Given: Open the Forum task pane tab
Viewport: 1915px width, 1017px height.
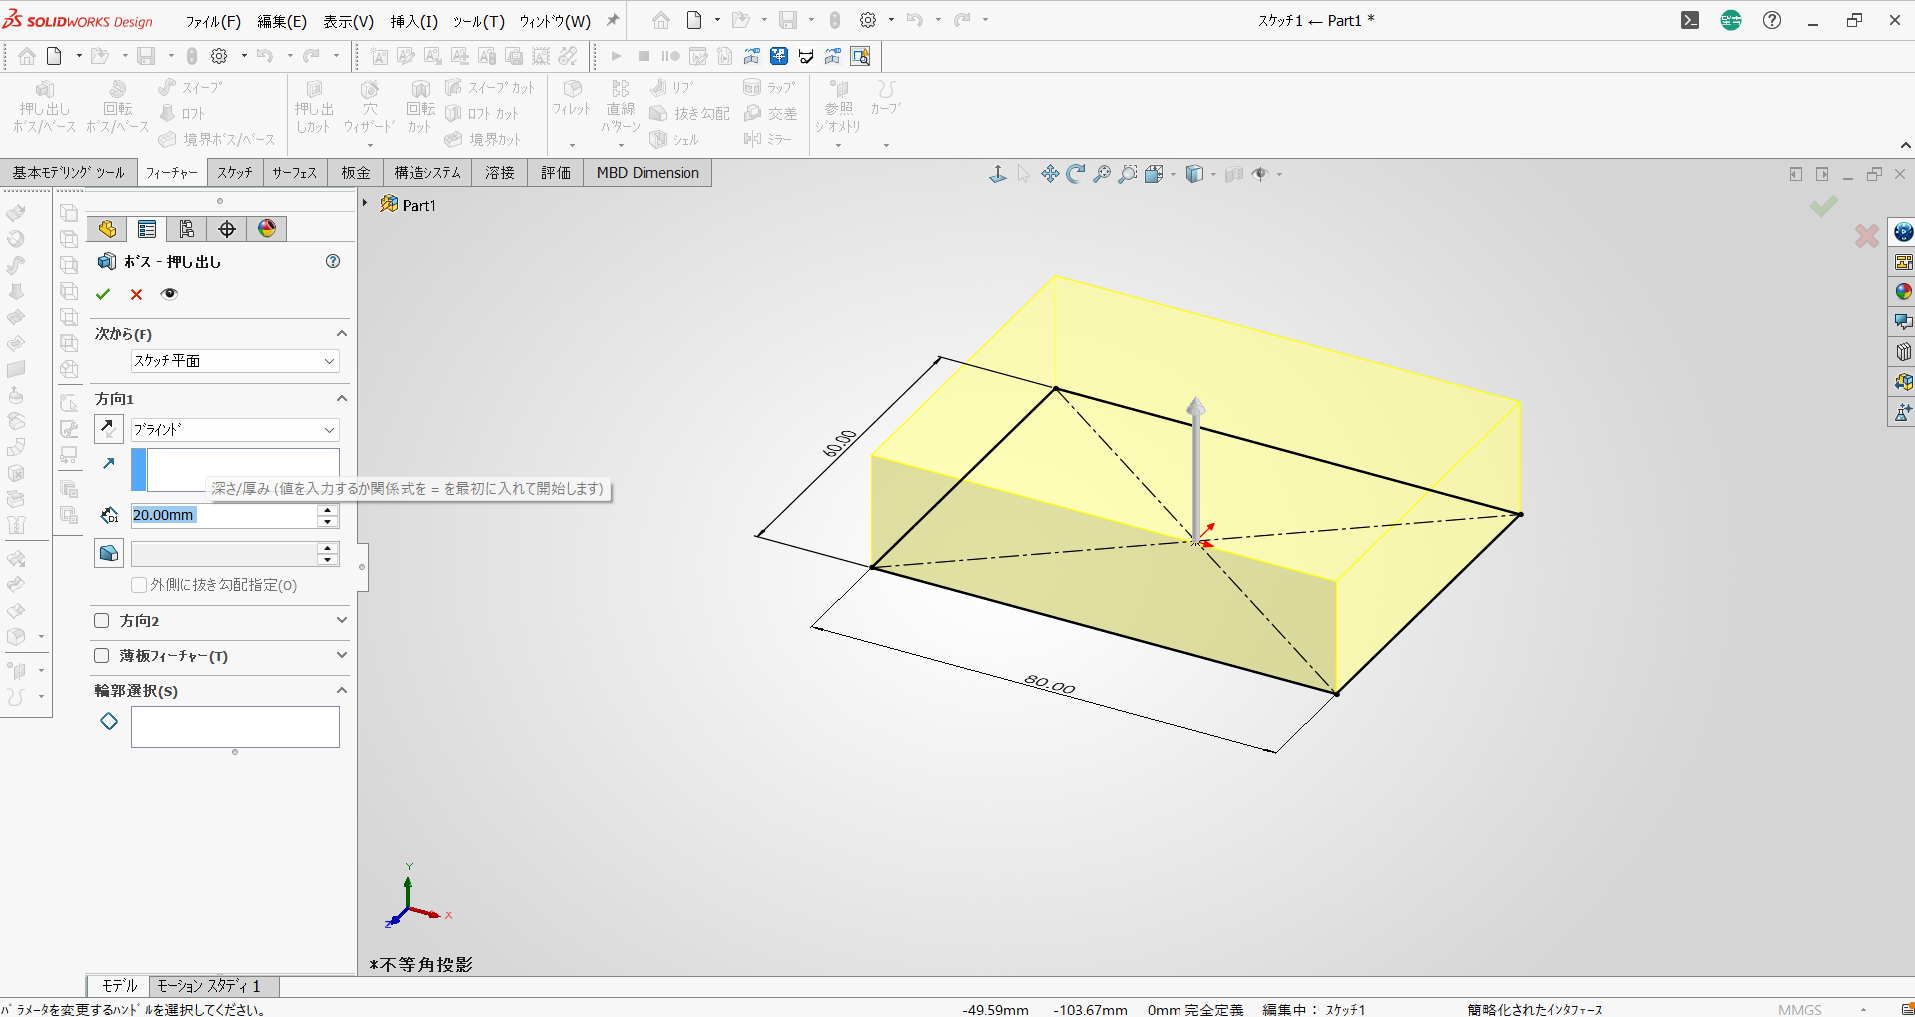Looking at the screenshot, I should click(x=1903, y=322).
